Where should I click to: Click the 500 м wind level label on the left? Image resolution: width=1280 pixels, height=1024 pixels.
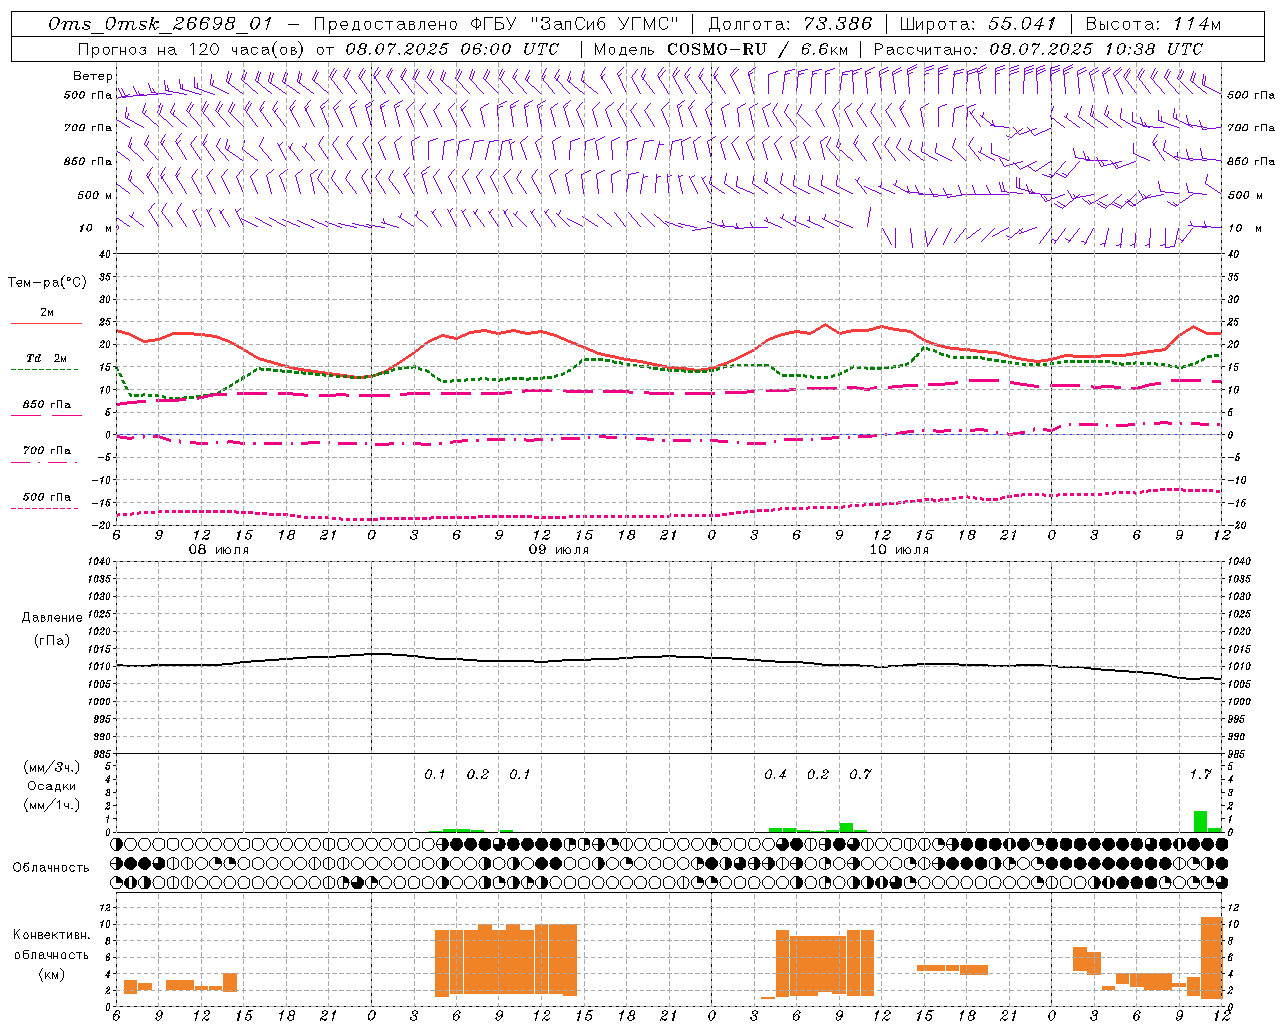[x=96, y=195]
